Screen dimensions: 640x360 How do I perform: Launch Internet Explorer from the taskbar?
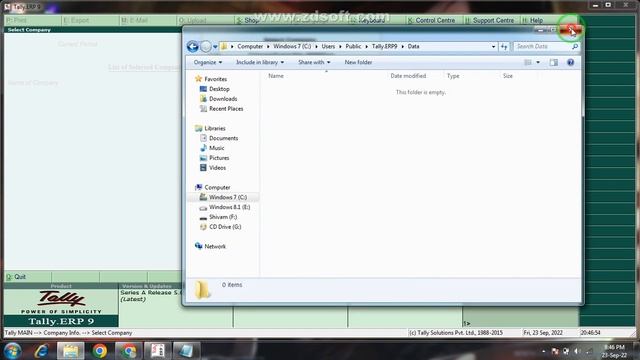pyautogui.click(x=42, y=351)
